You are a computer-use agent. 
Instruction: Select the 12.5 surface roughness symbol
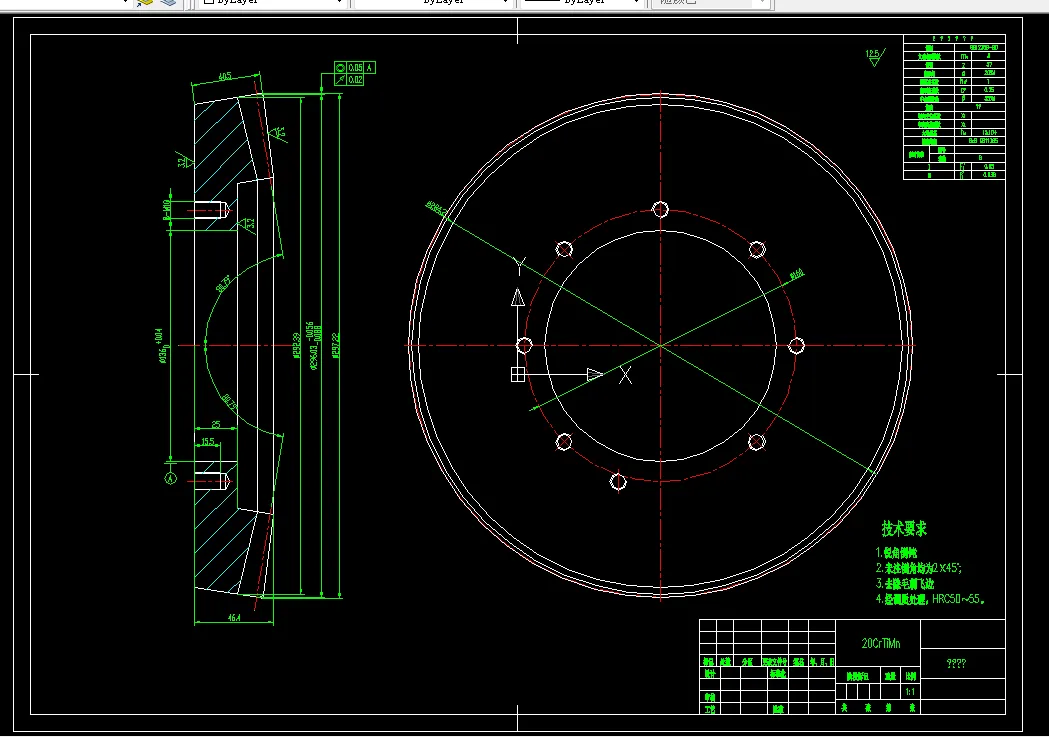874,57
